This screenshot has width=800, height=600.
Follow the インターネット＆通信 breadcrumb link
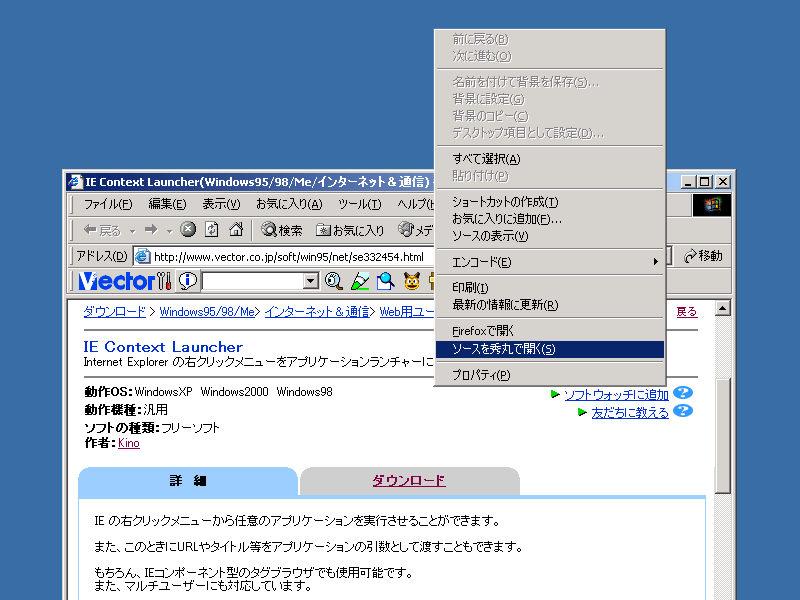pyautogui.click(x=317, y=311)
